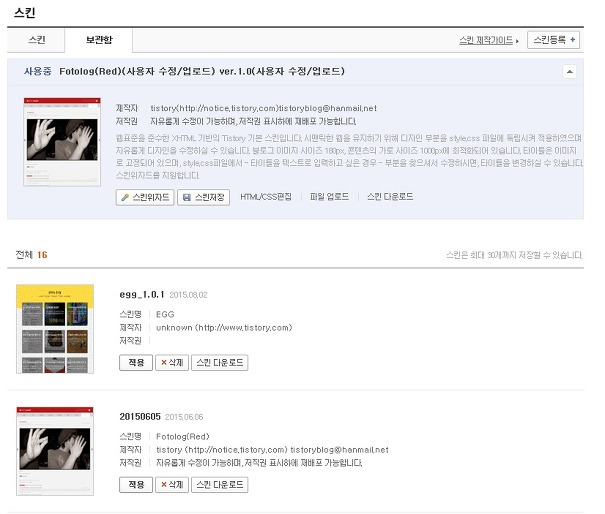Select the 보관함 tab
Screen dimensions: 605x514
pos(99,40)
